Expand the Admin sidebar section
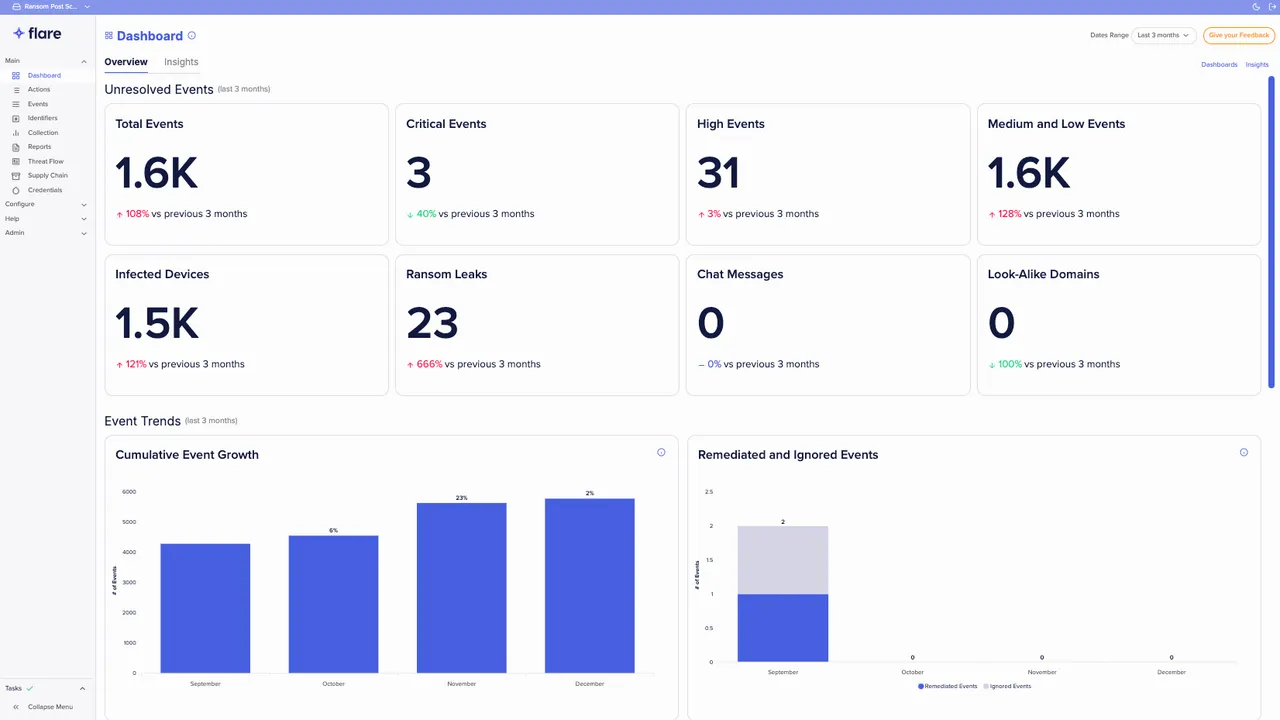The image size is (1280, 720). point(45,233)
